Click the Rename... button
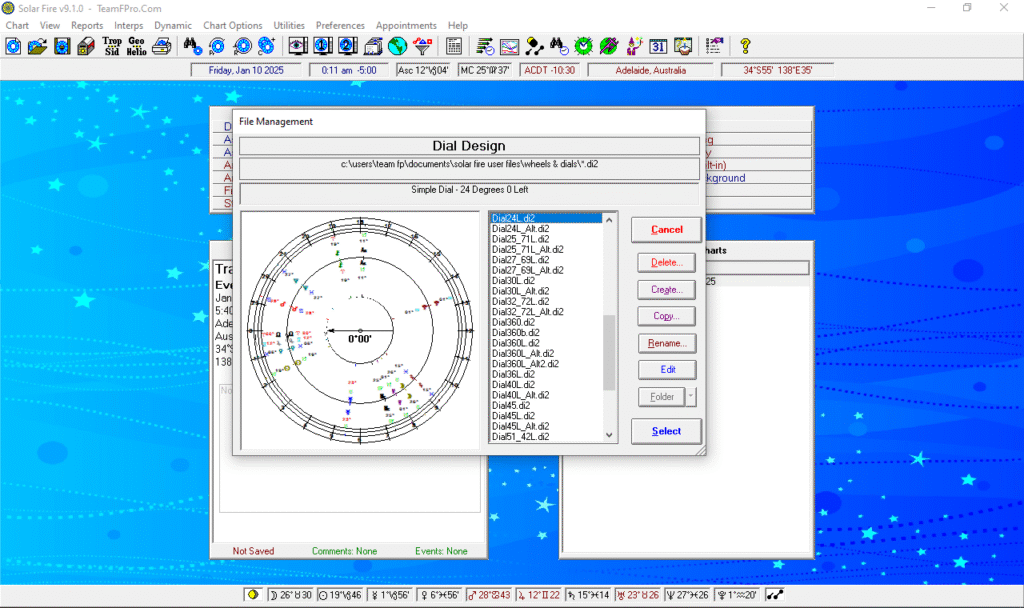 666,343
